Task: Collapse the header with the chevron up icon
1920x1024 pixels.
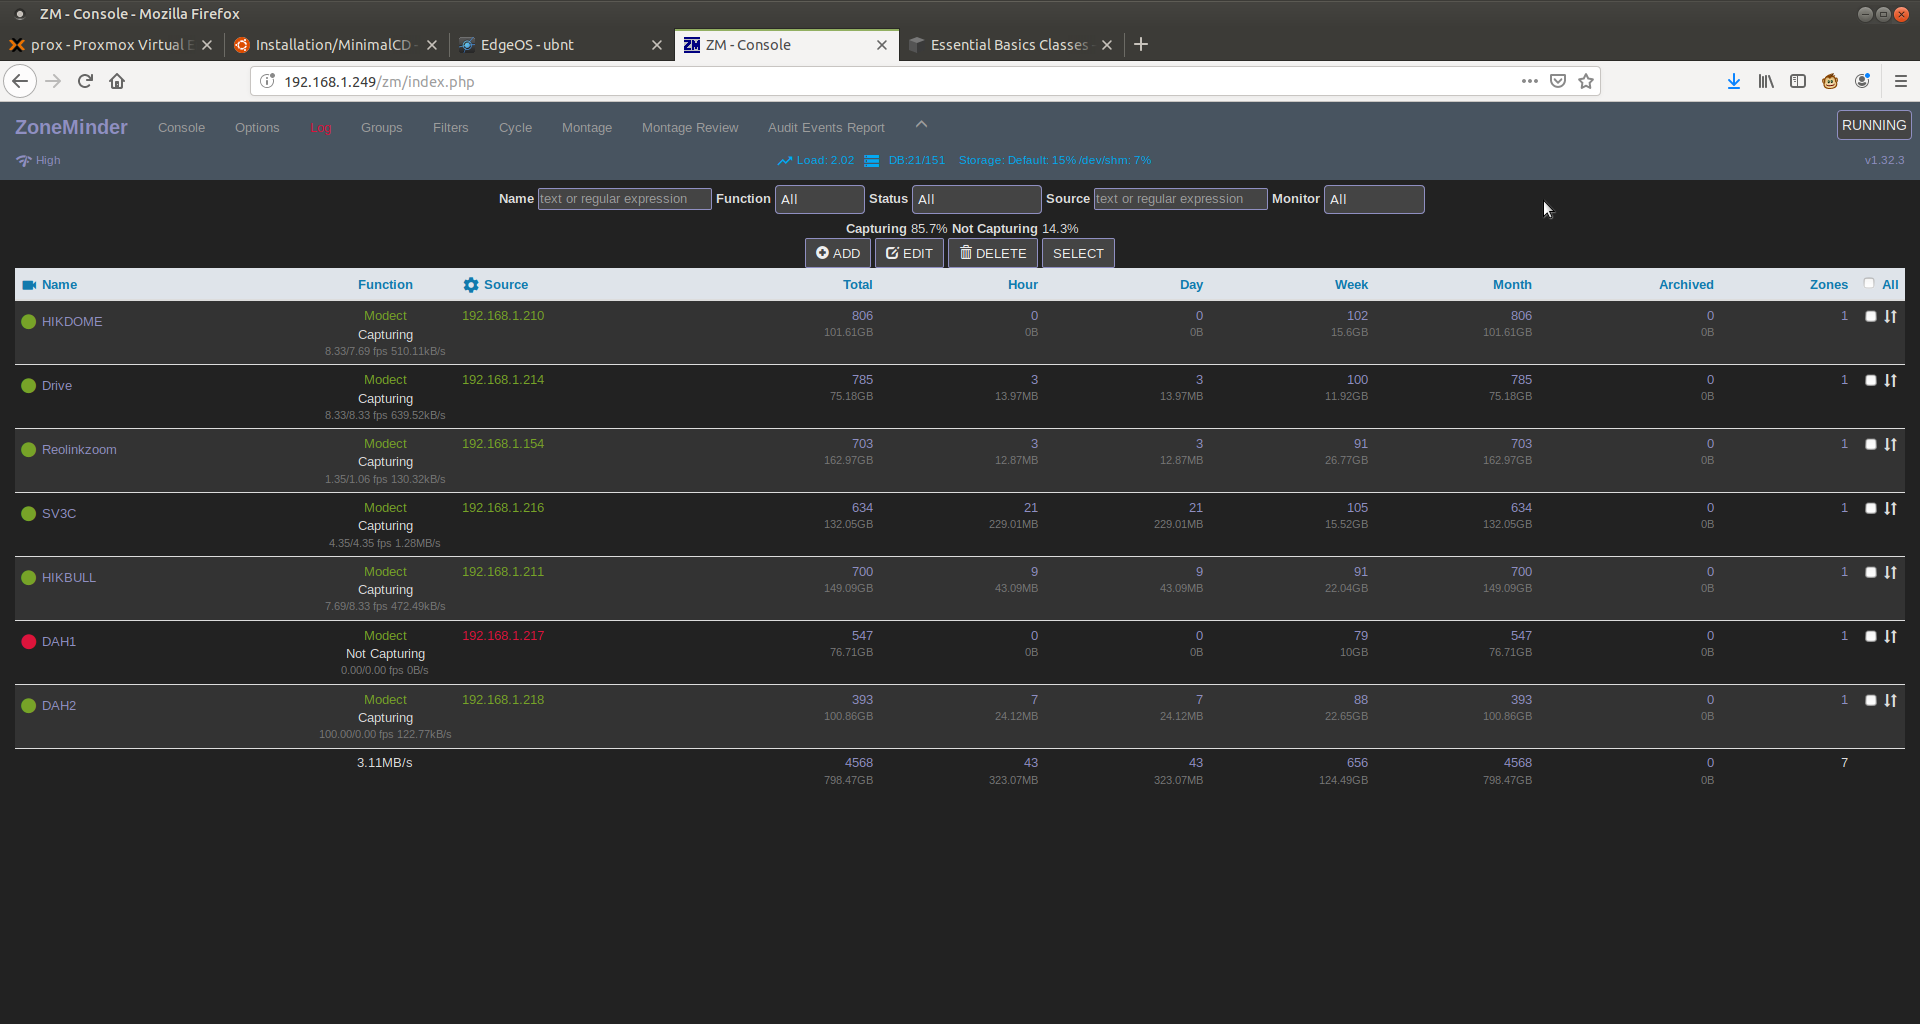Action: click(x=922, y=125)
